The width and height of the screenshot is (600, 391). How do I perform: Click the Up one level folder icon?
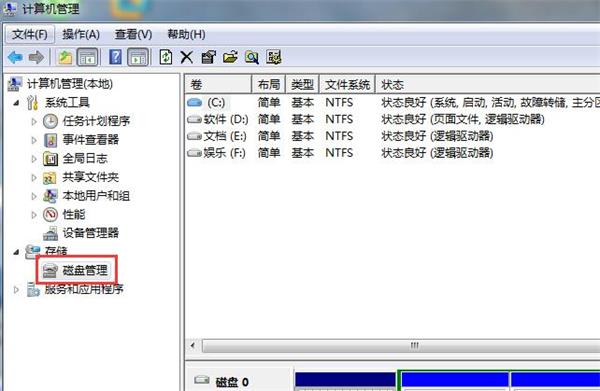click(x=65, y=58)
